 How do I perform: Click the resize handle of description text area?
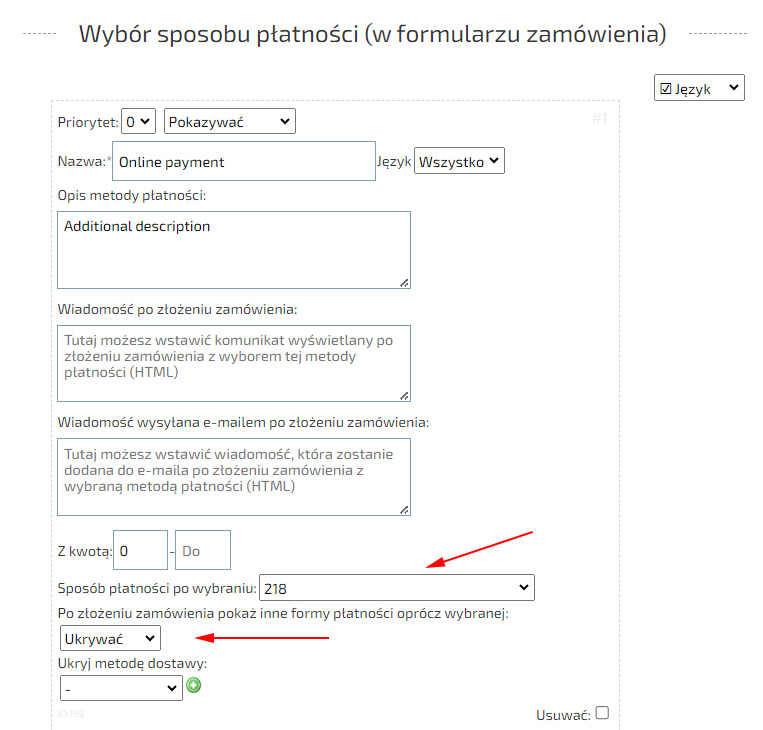click(403, 281)
